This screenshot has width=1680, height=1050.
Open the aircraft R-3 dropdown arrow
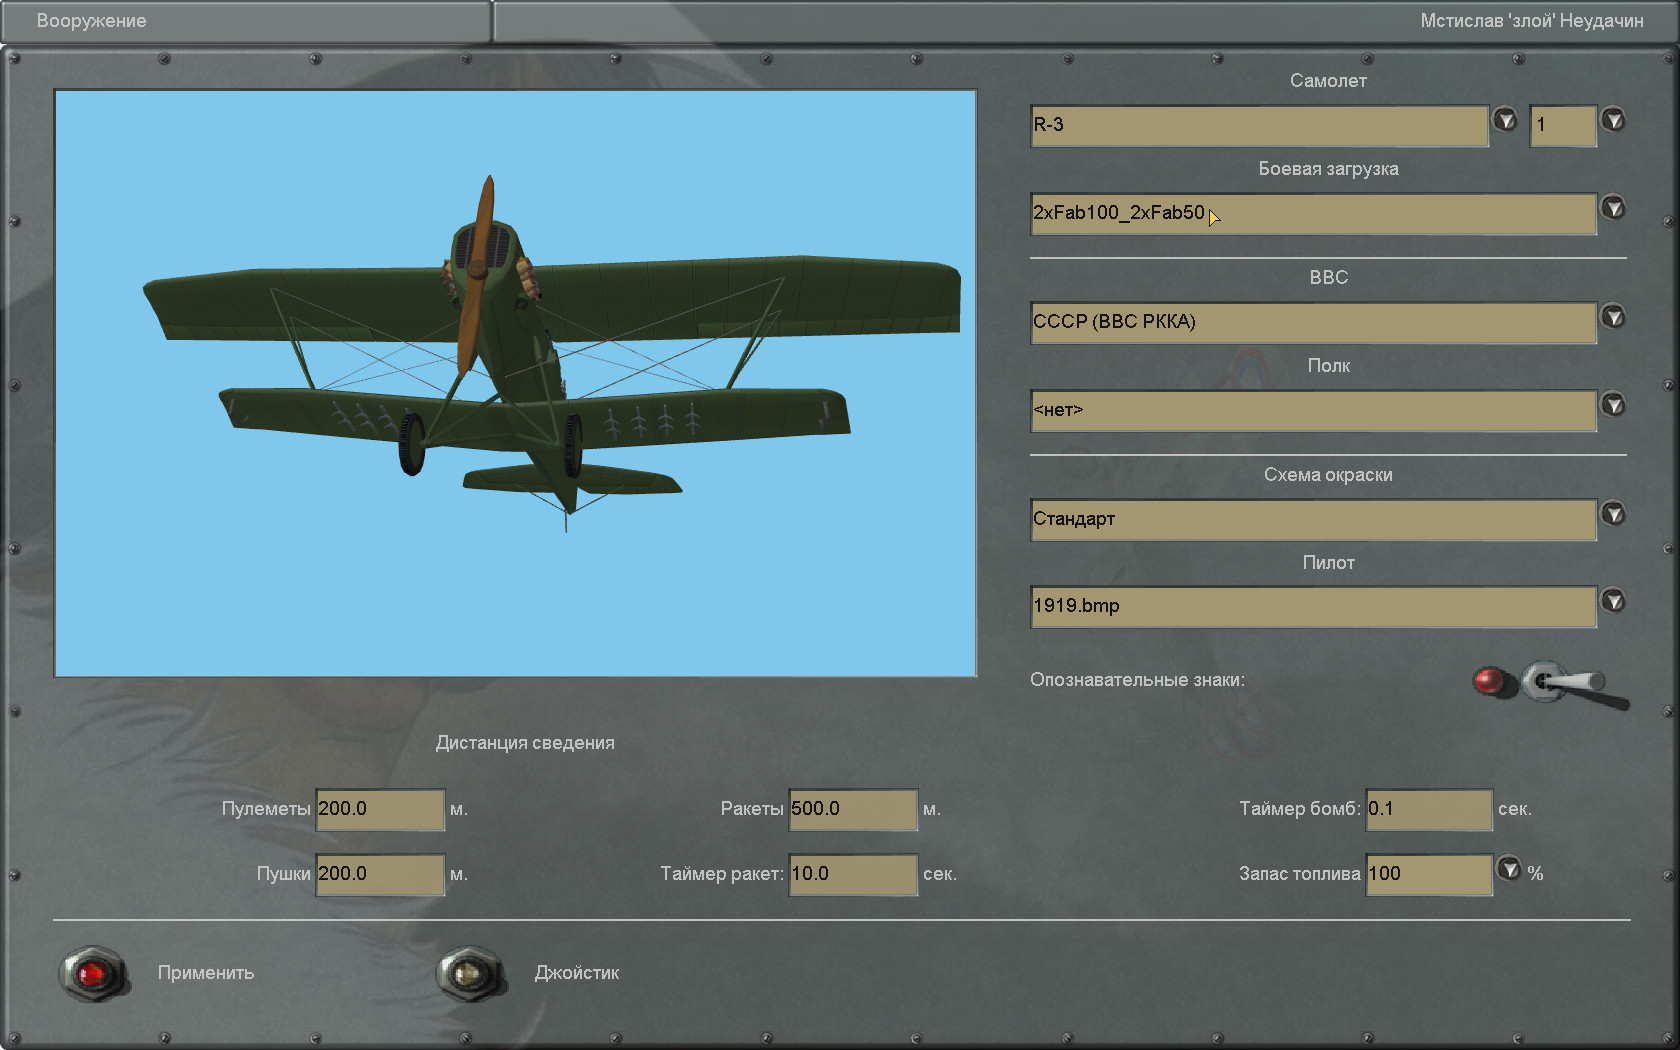click(1505, 120)
